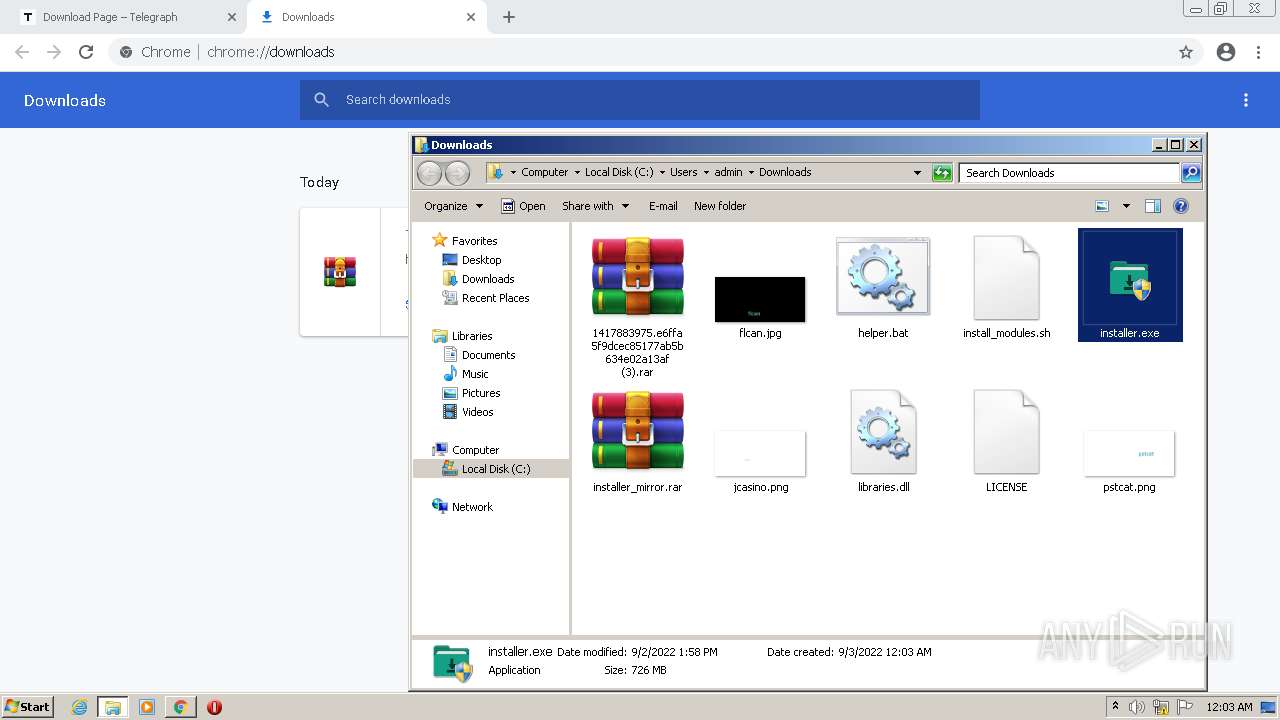The width and height of the screenshot is (1280, 720).
Task: Show hidden tray icons arrow
Action: [1115, 707]
